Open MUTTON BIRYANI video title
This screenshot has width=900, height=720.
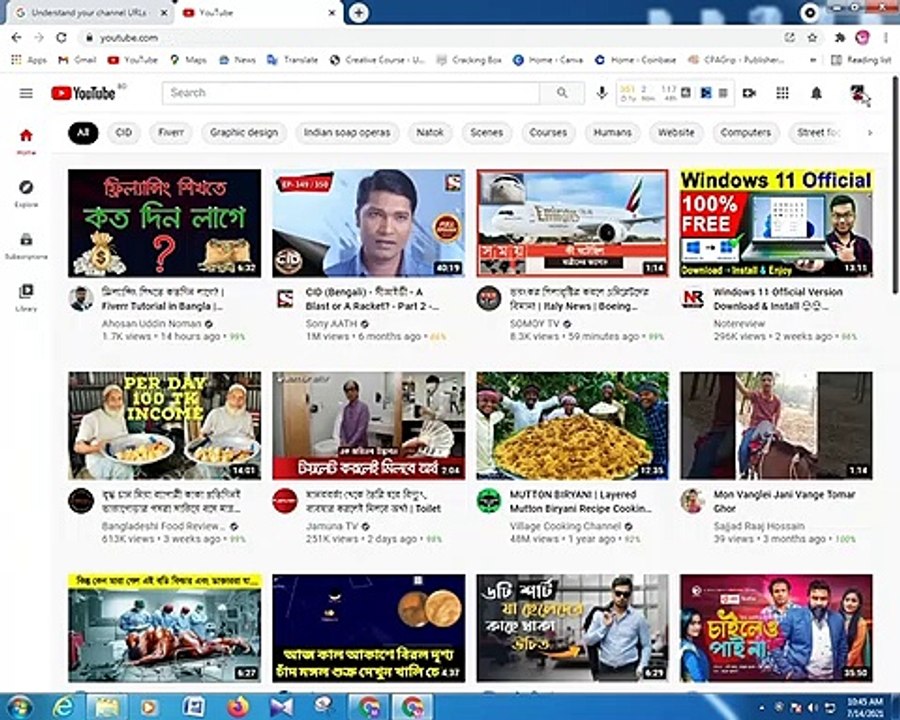pos(580,501)
